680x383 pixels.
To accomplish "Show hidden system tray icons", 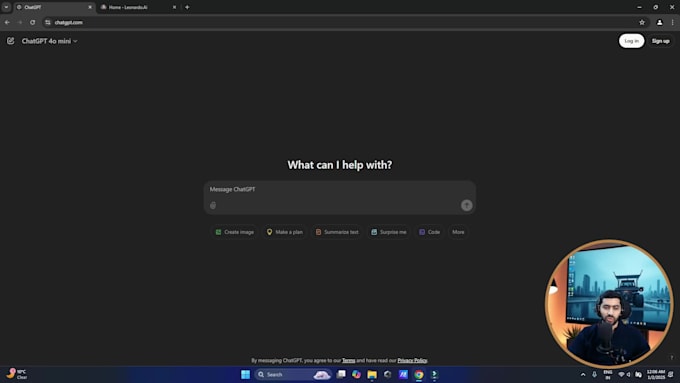I will (583, 374).
